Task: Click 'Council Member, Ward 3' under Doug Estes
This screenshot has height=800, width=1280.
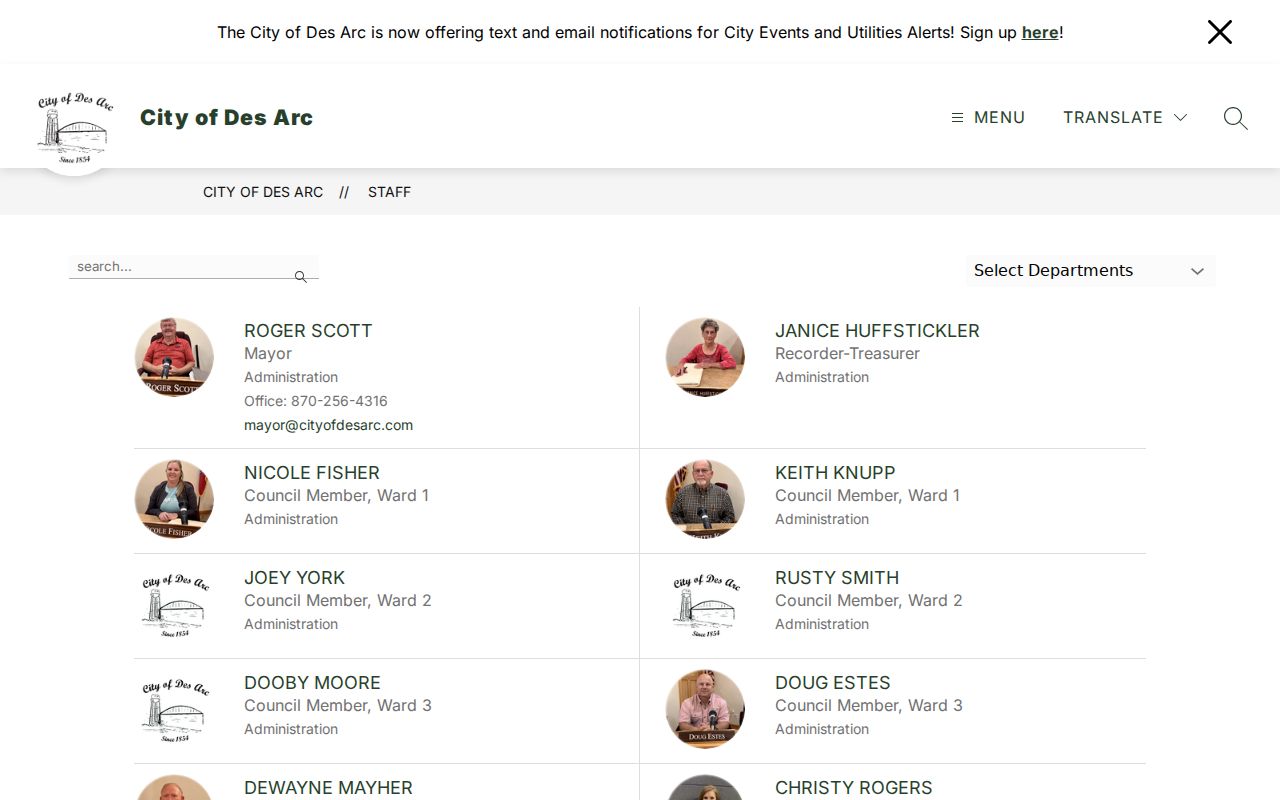Action: point(869,706)
